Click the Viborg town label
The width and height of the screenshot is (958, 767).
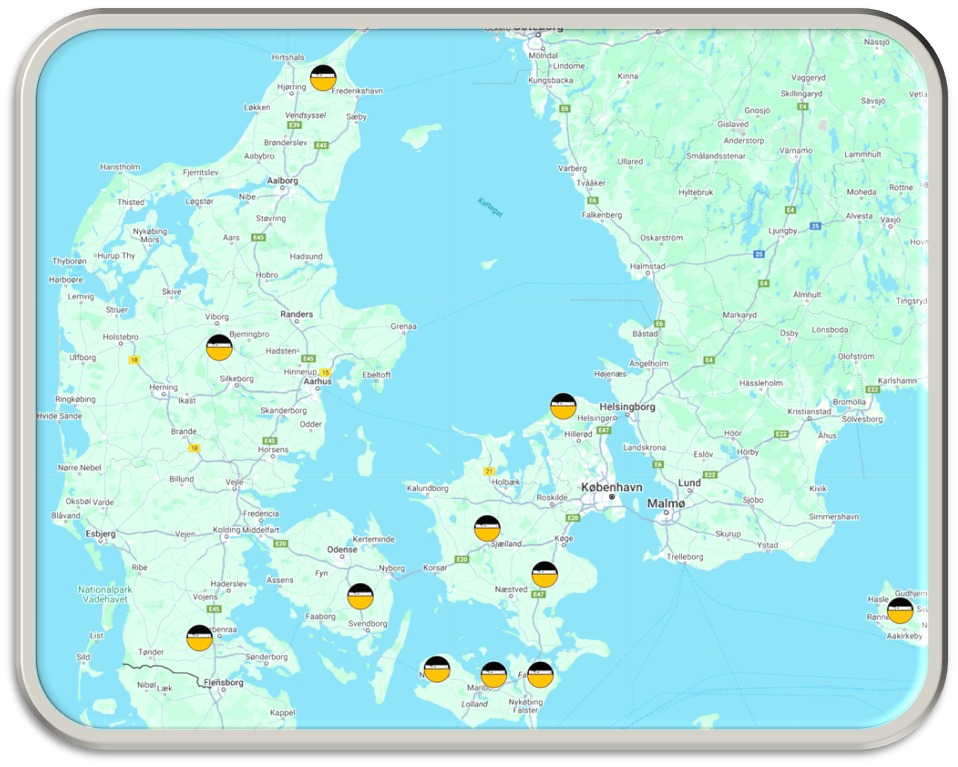217,317
